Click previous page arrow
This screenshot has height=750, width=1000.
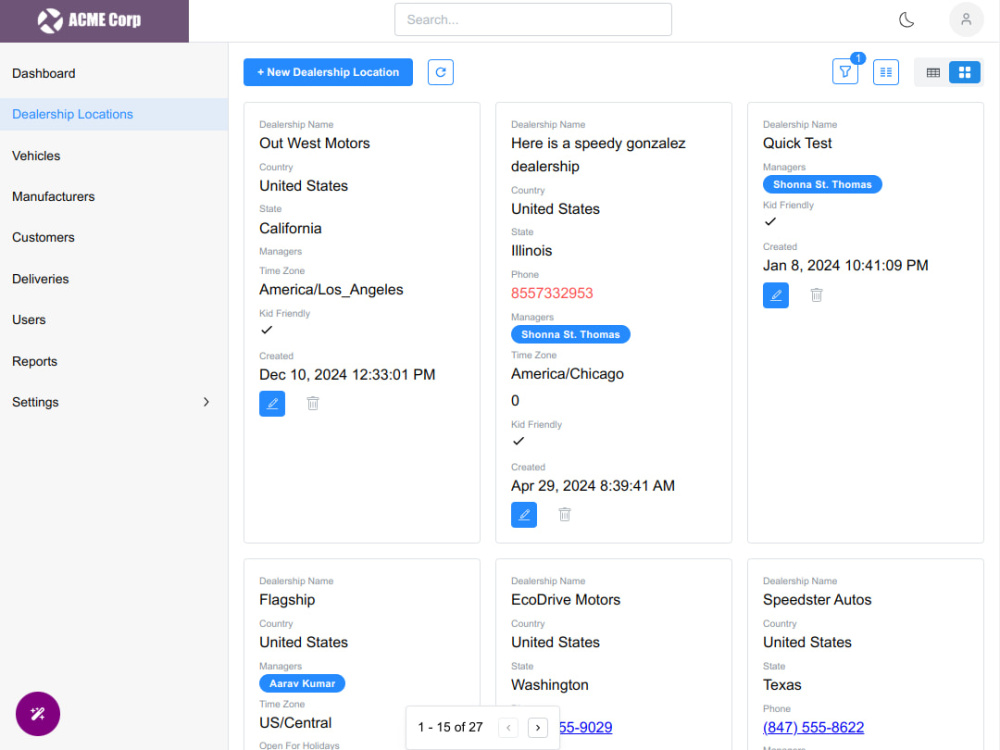click(508, 728)
